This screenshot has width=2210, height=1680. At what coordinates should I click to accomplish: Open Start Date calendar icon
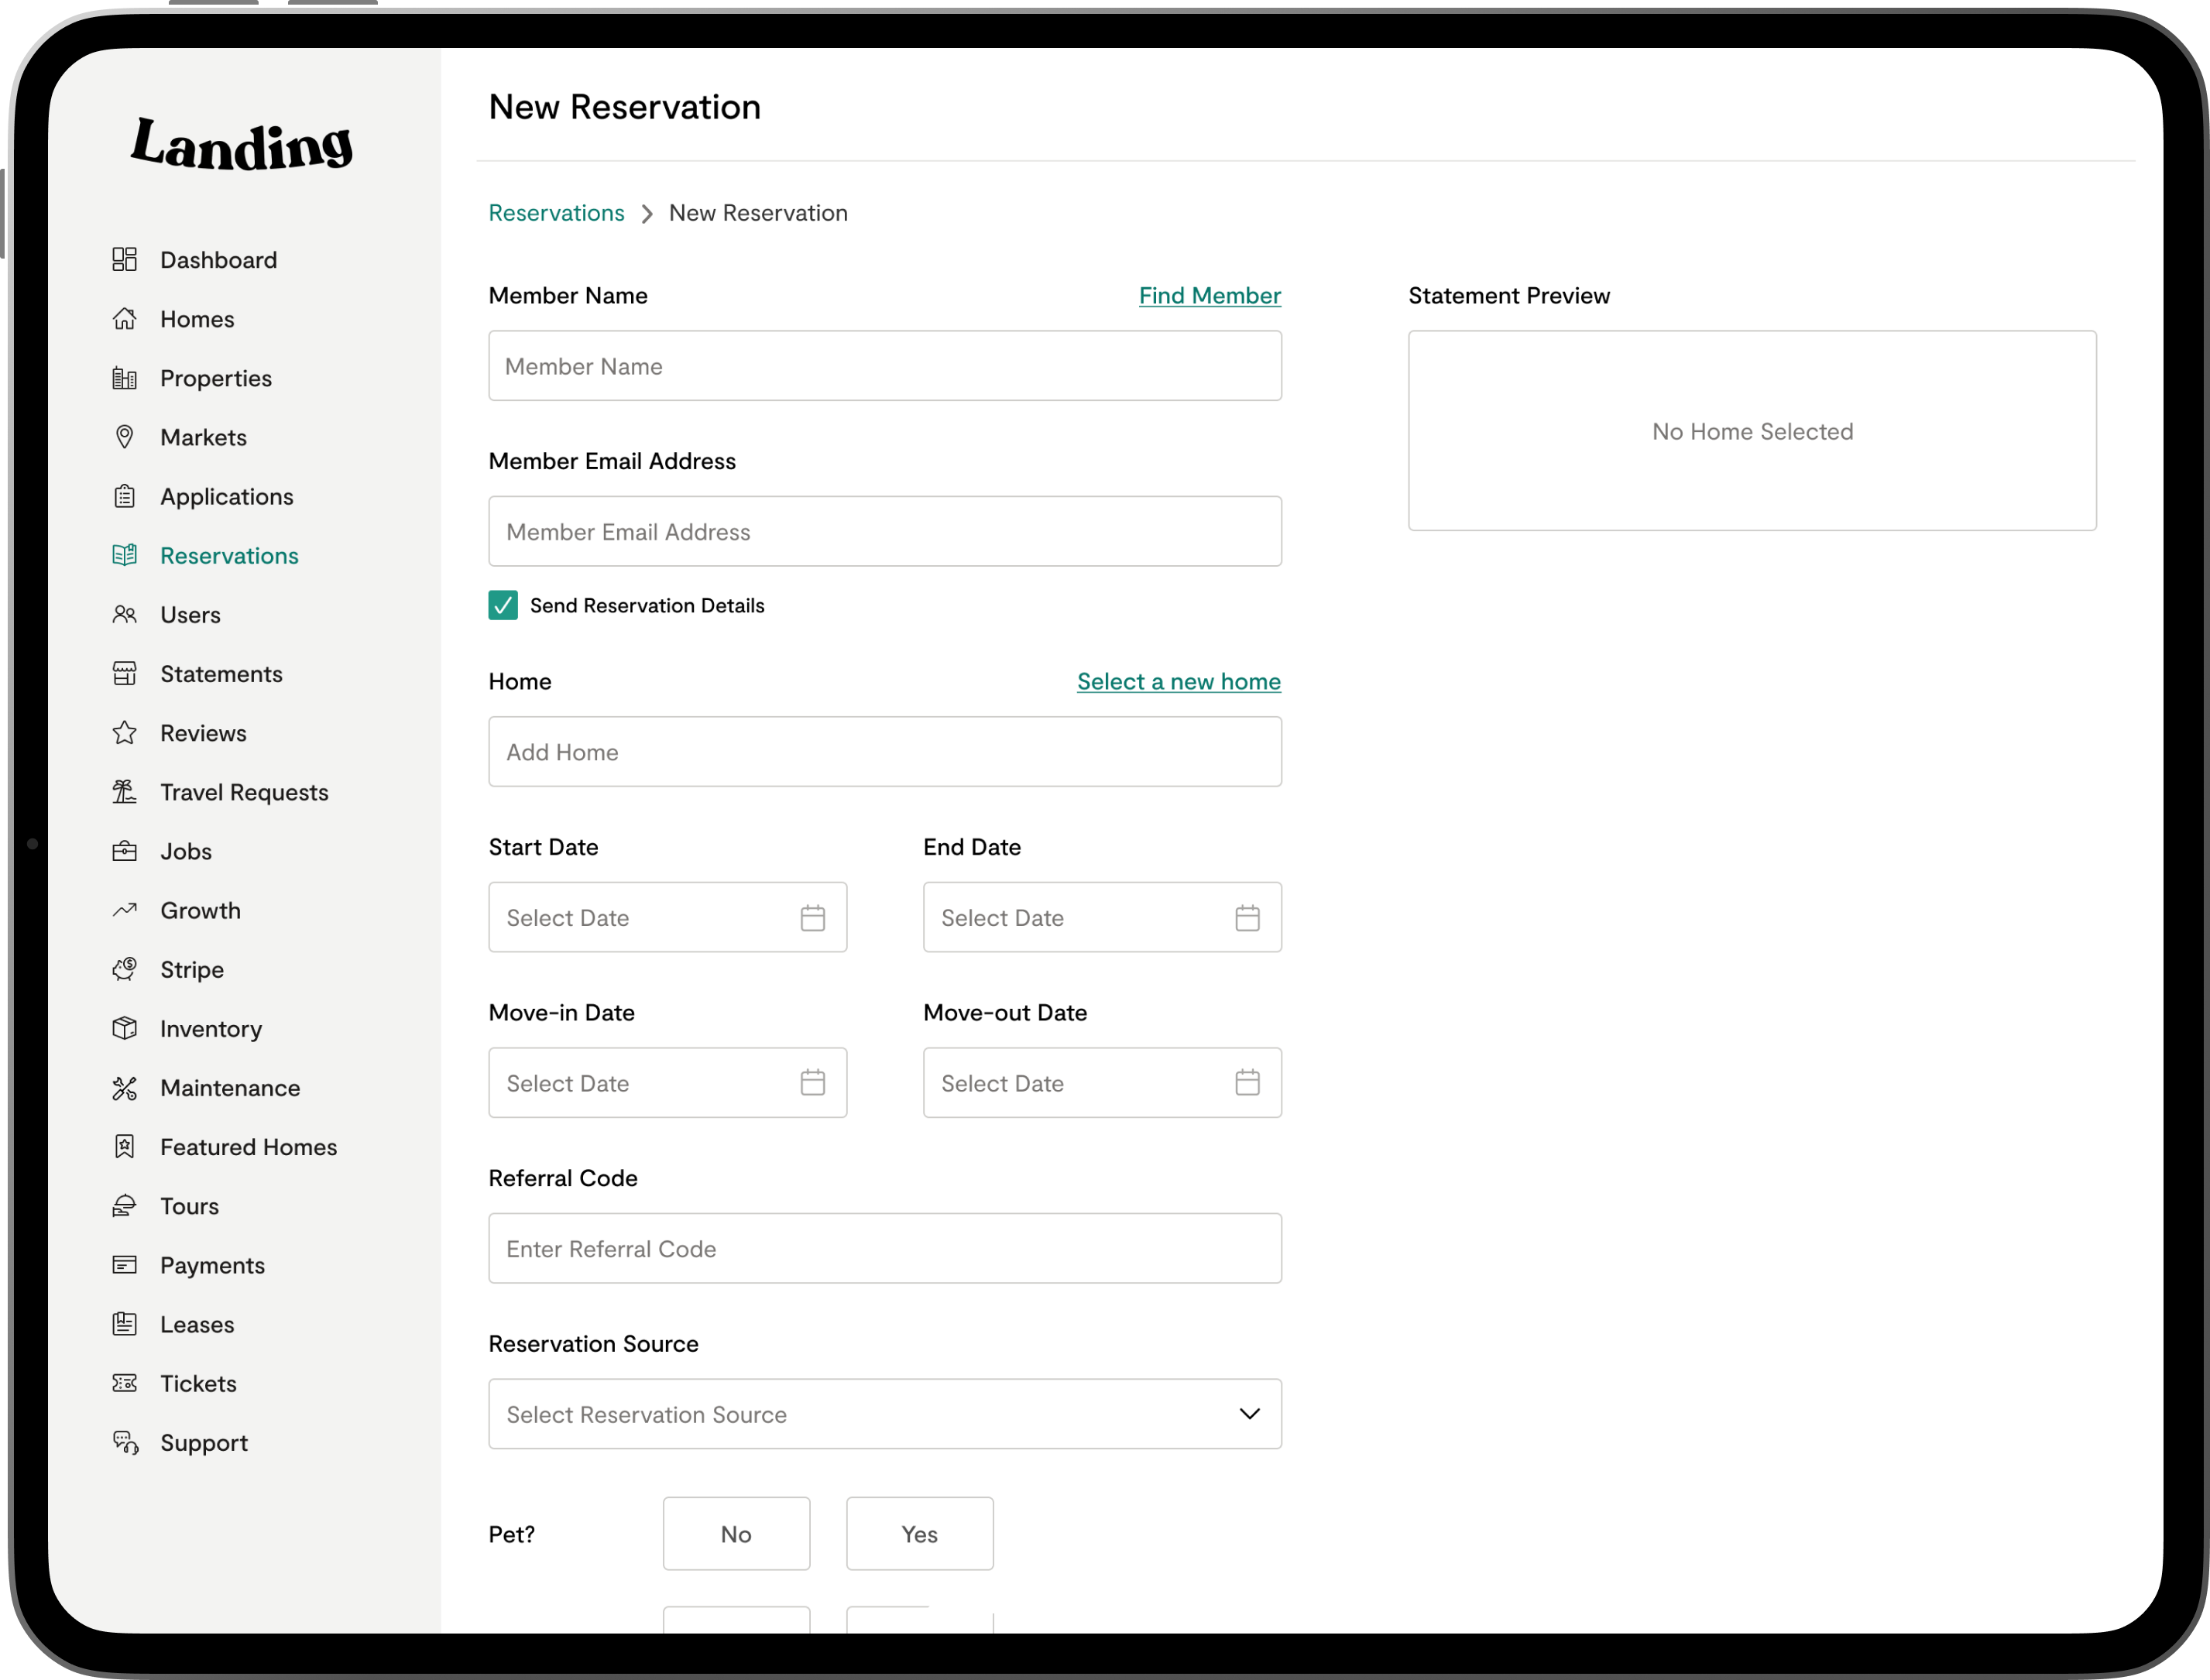click(812, 918)
